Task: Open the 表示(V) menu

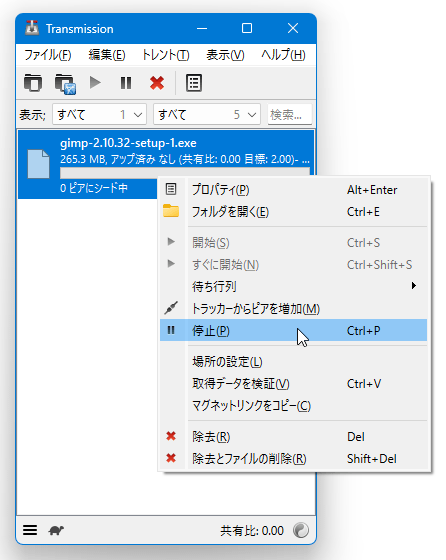Action: coord(225,55)
